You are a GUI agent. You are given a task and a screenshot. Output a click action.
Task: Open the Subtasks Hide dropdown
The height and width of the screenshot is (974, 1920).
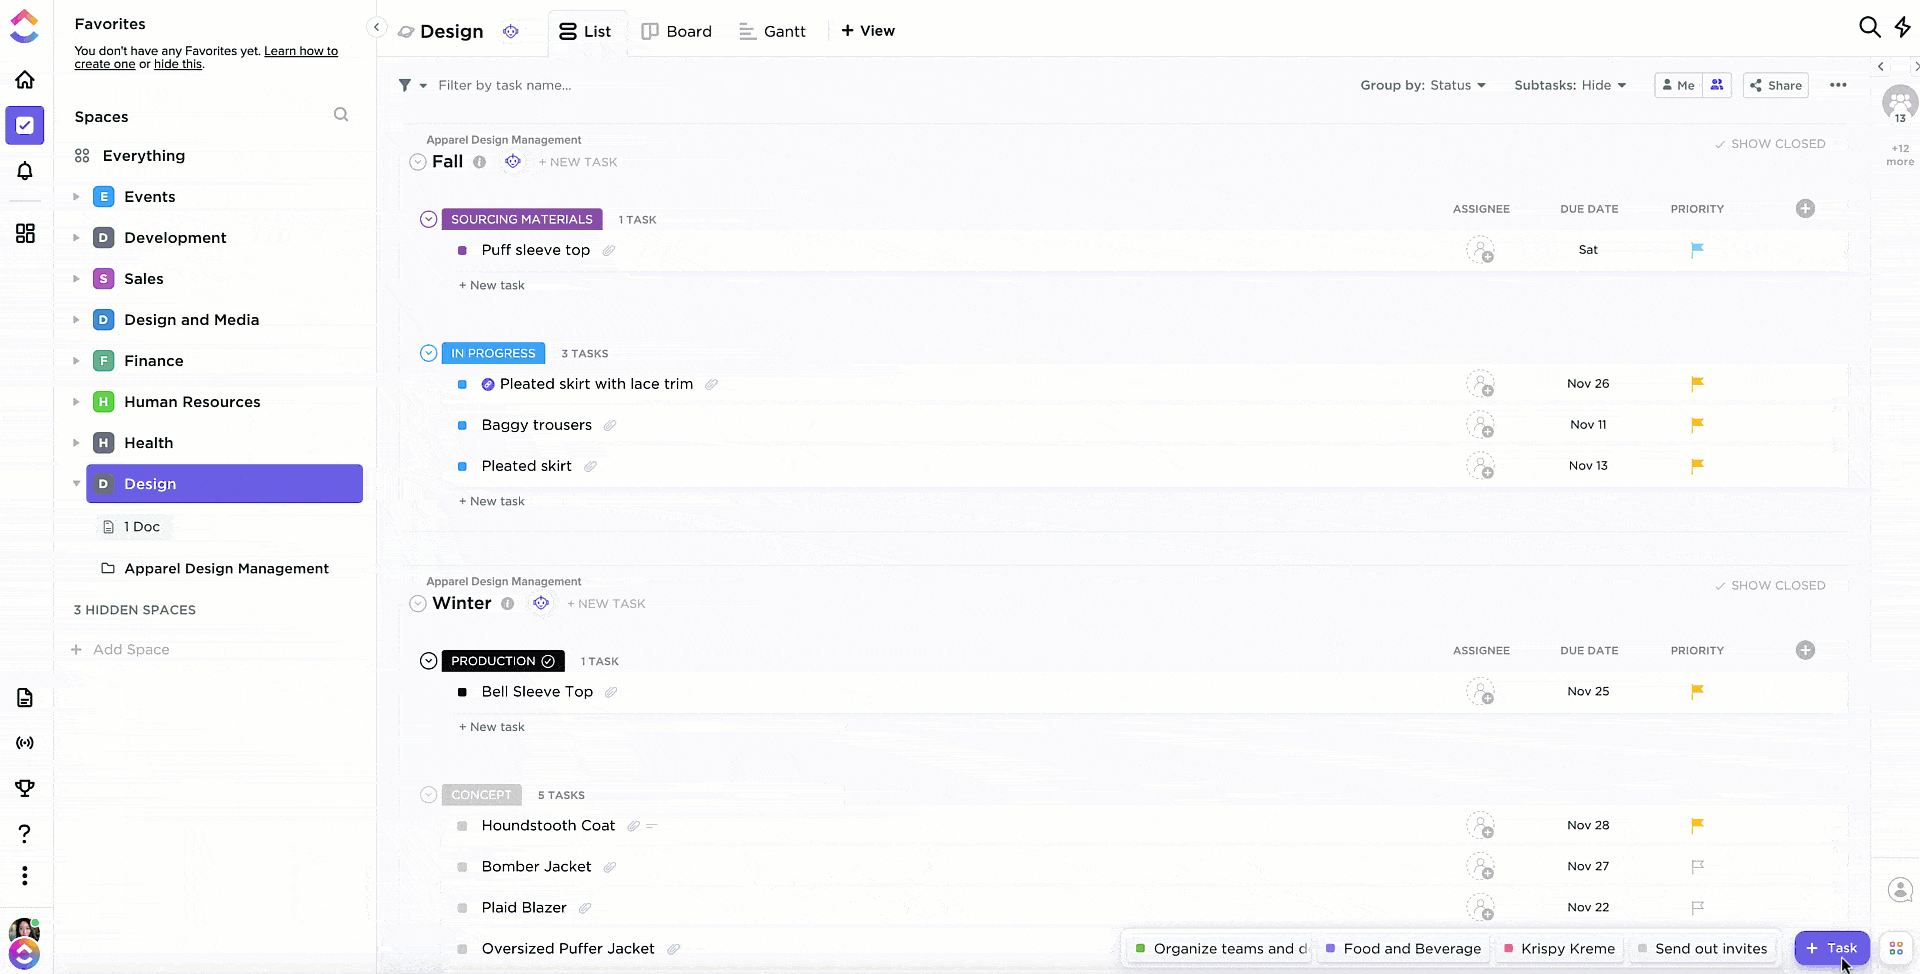(1570, 85)
